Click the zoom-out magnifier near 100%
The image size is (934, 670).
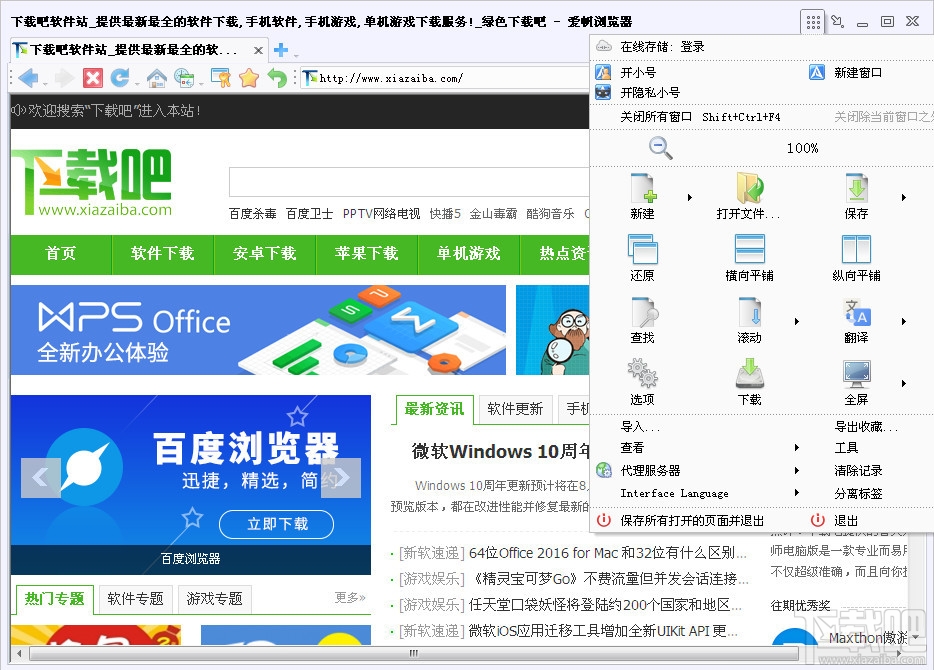tap(660, 147)
